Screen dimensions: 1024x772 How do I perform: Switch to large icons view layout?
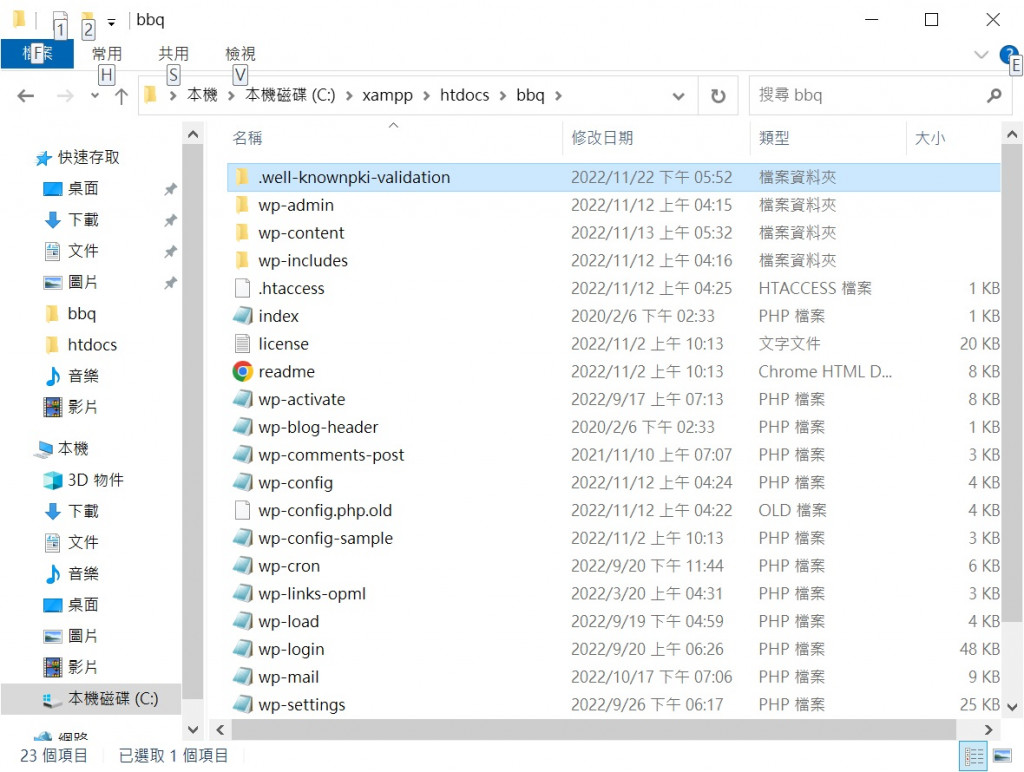tap(1002, 756)
